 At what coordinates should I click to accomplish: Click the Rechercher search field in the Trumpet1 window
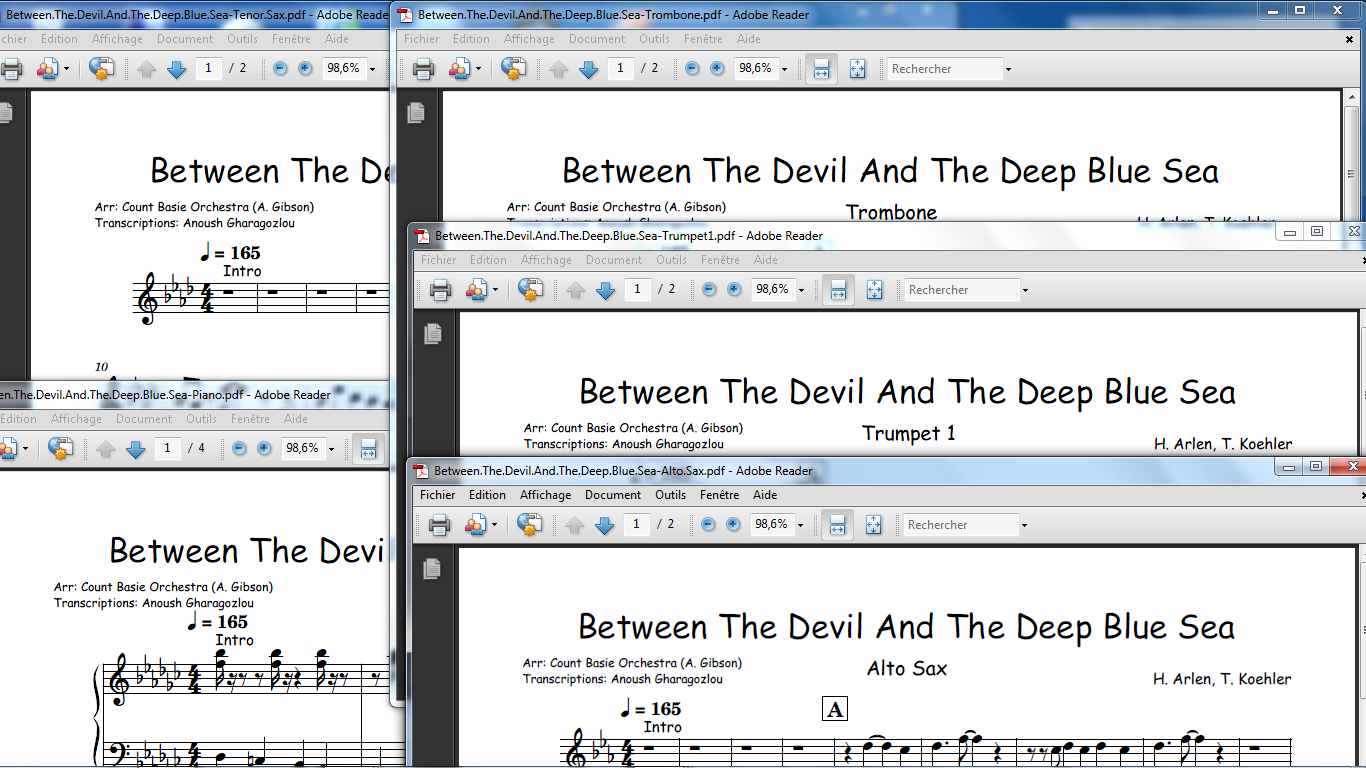961,290
